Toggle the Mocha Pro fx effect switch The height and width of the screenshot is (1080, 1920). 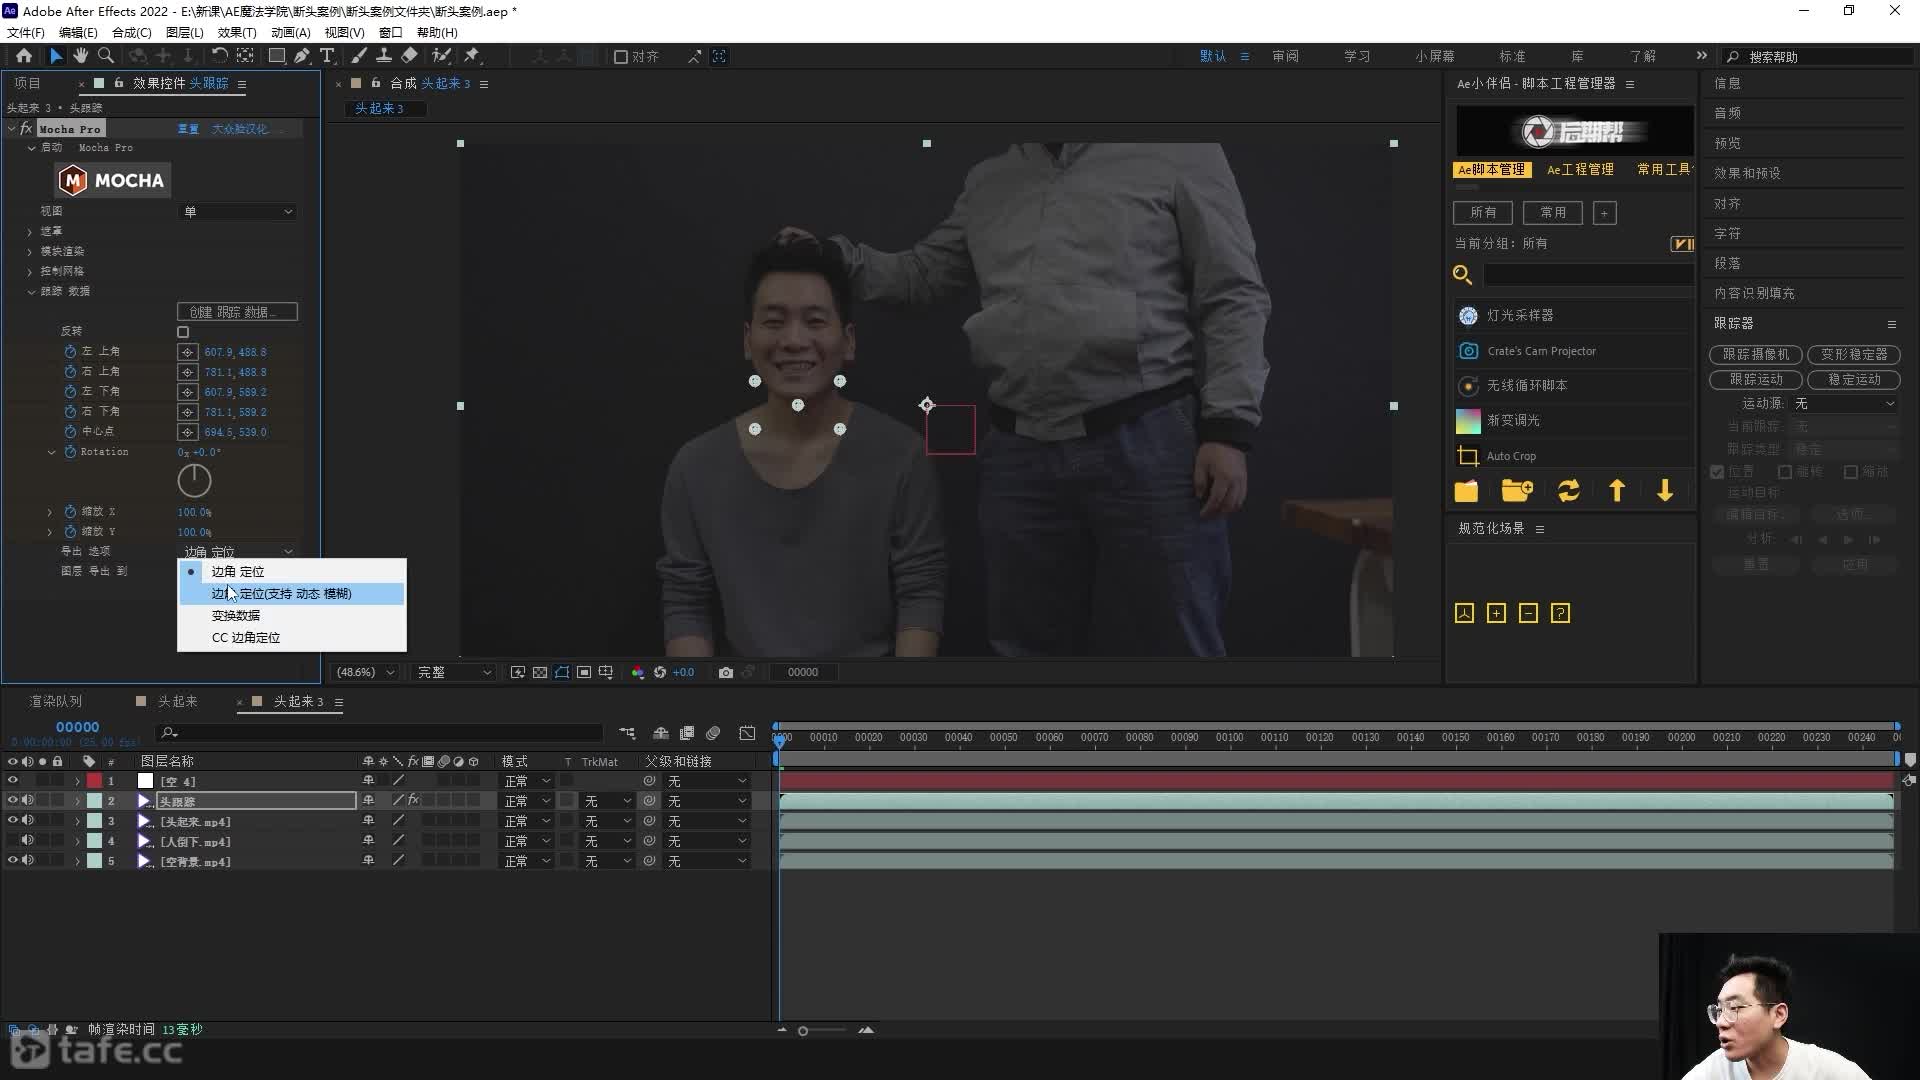(x=26, y=129)
